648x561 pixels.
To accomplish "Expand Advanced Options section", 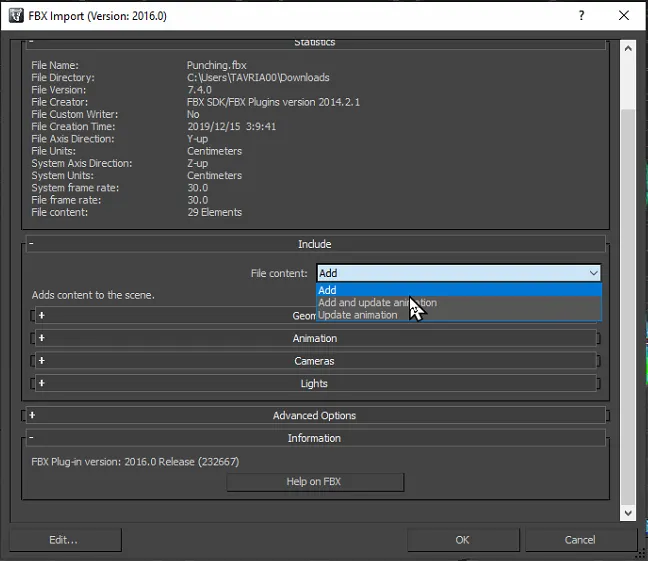I will click(x=315, y=415).
